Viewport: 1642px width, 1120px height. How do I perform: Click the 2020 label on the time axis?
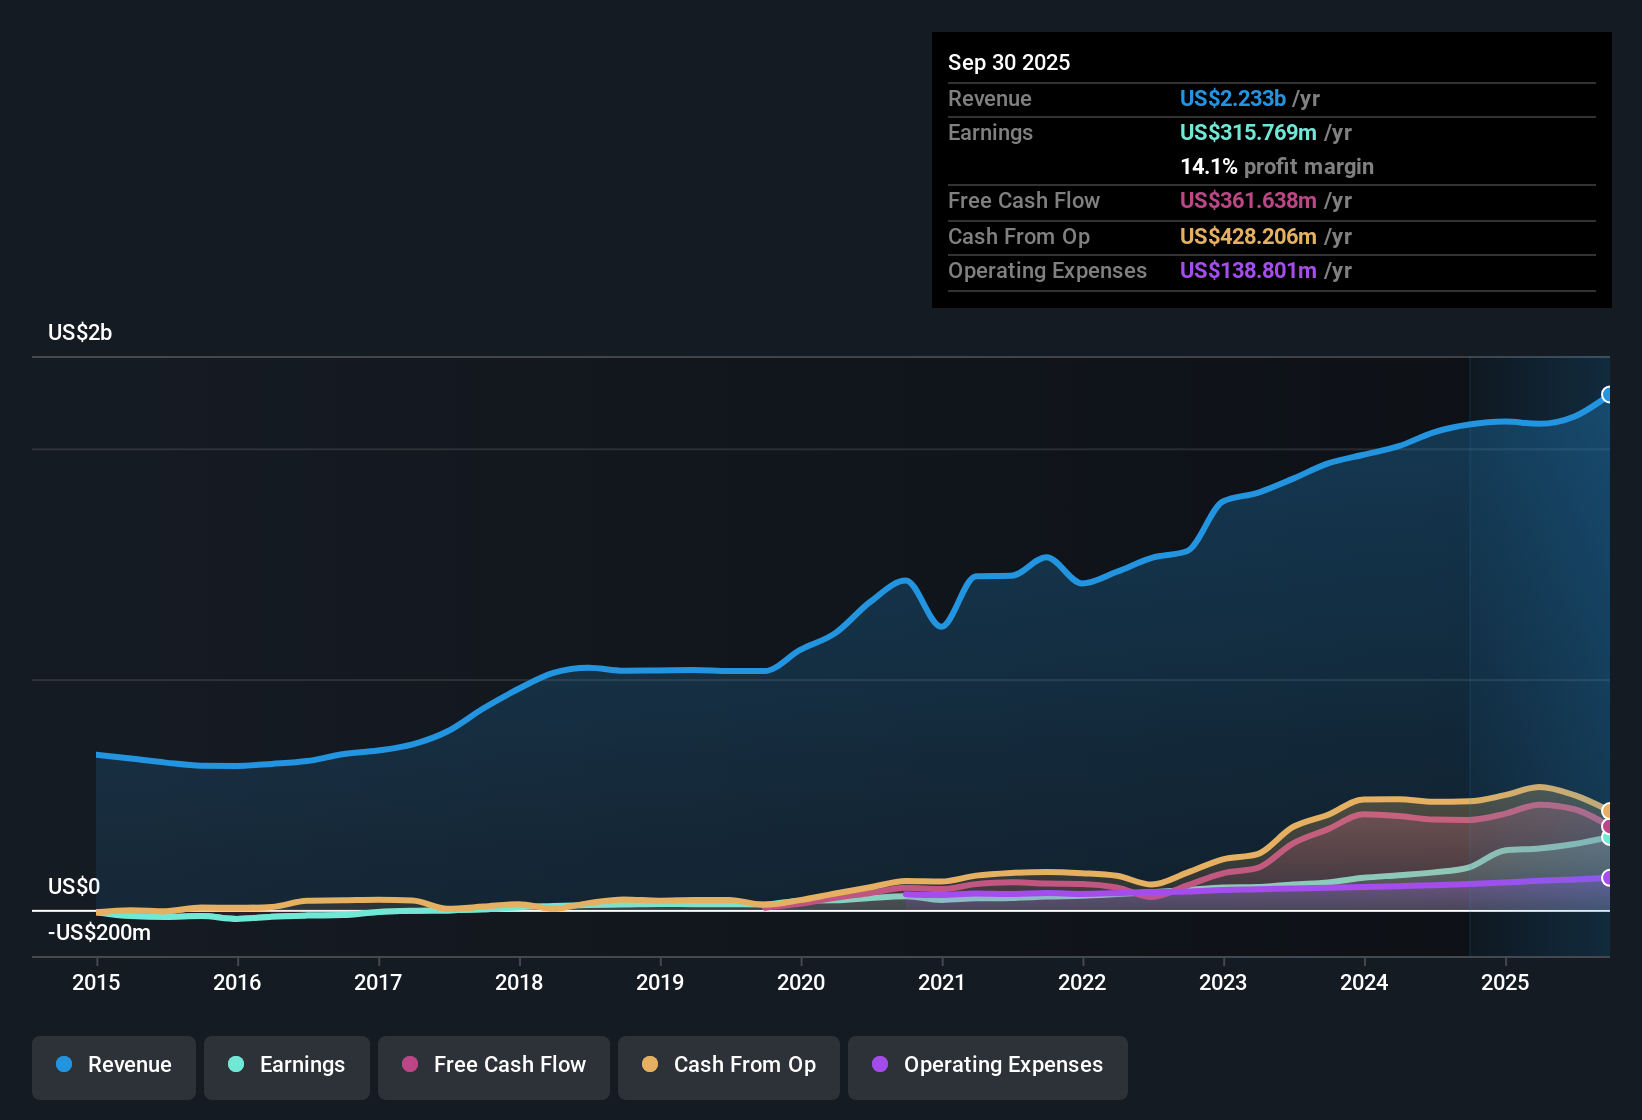point(801,983)
